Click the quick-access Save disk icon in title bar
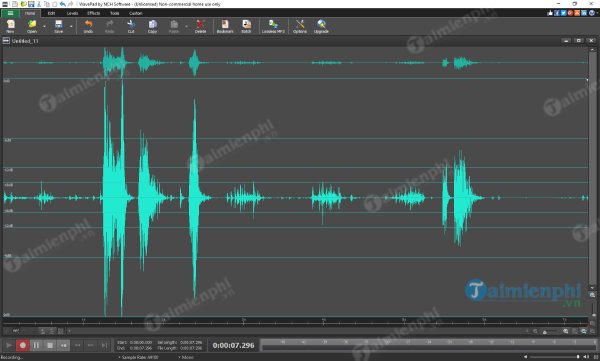The height and width of the screenshot is (361, 600). (x=31, y=4)
